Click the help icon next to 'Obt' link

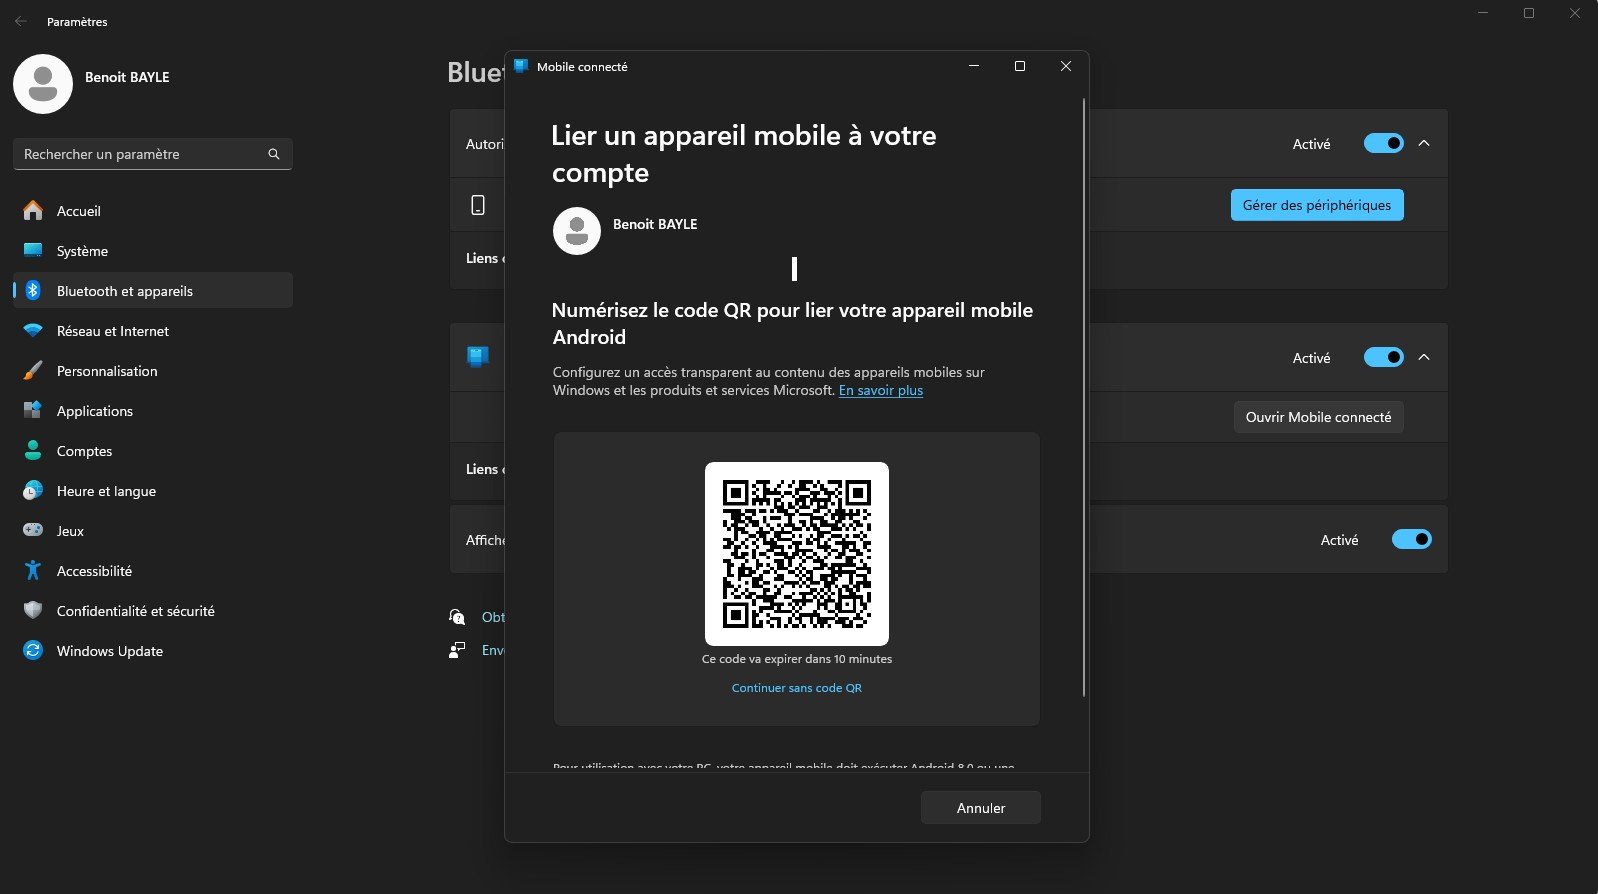tap(457, 617)
